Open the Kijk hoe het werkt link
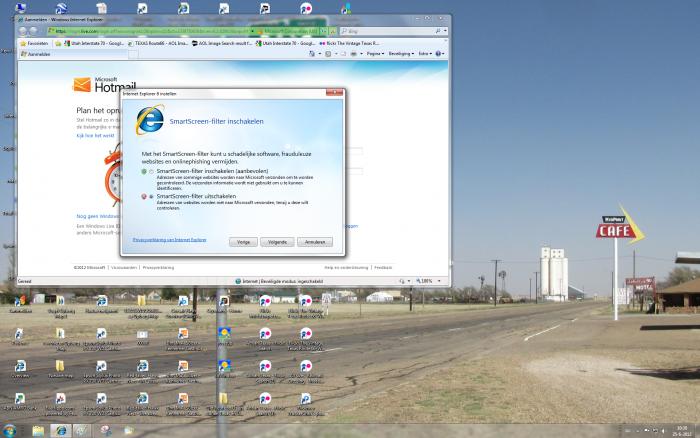The width and height of the screenshot is (700, 438). tap(95, 135)
